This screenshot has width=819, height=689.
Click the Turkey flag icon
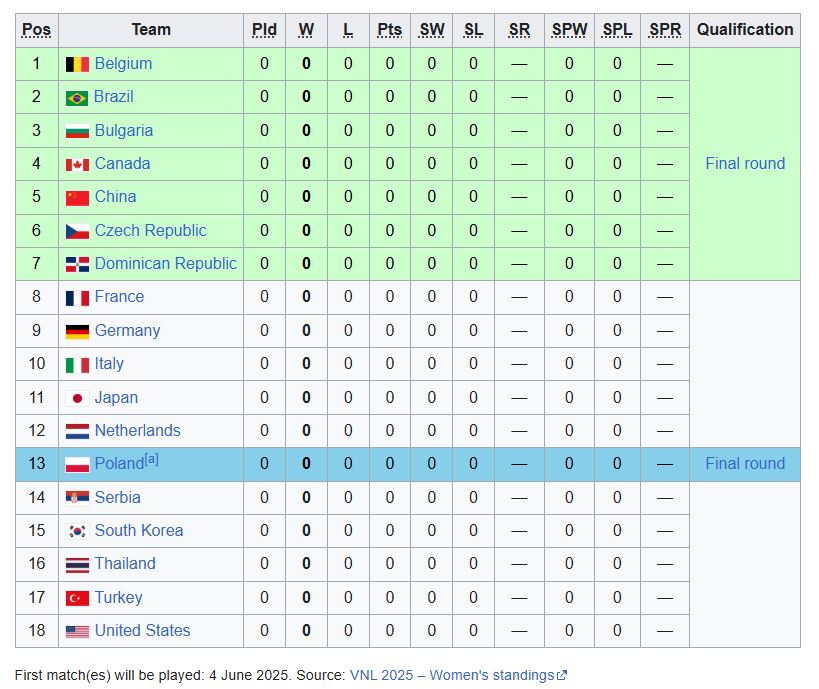point(77,598)
